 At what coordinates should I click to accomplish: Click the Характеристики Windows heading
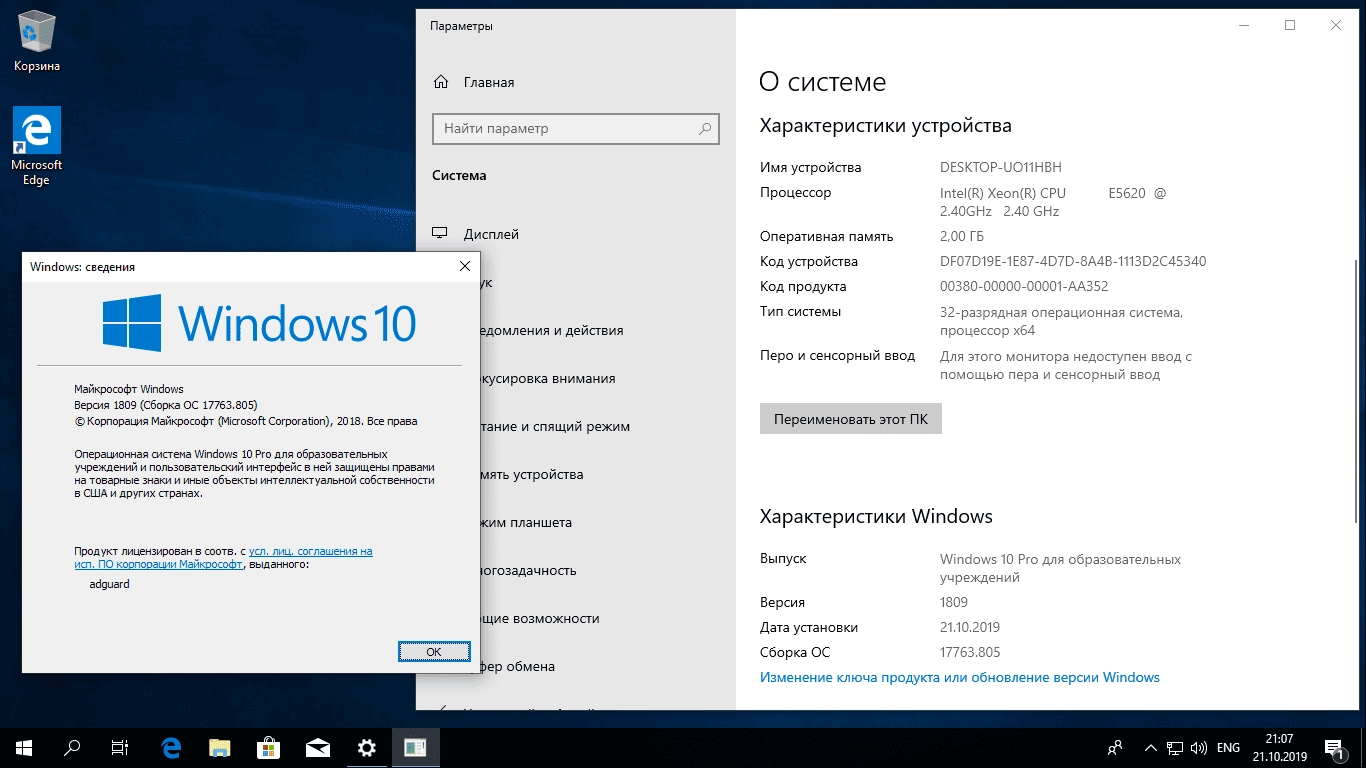(x=876, y=517)
